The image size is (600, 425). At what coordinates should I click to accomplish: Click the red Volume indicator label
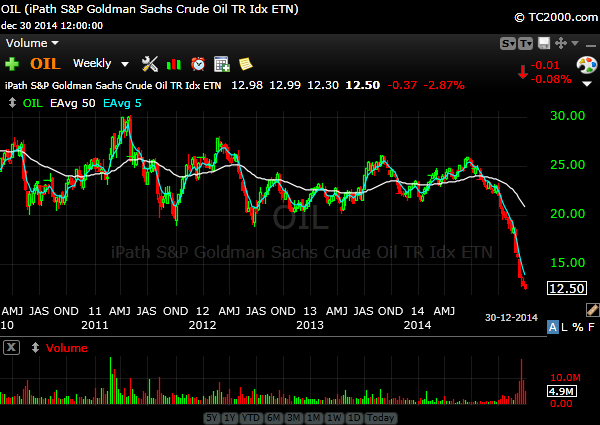coord(67,348)
